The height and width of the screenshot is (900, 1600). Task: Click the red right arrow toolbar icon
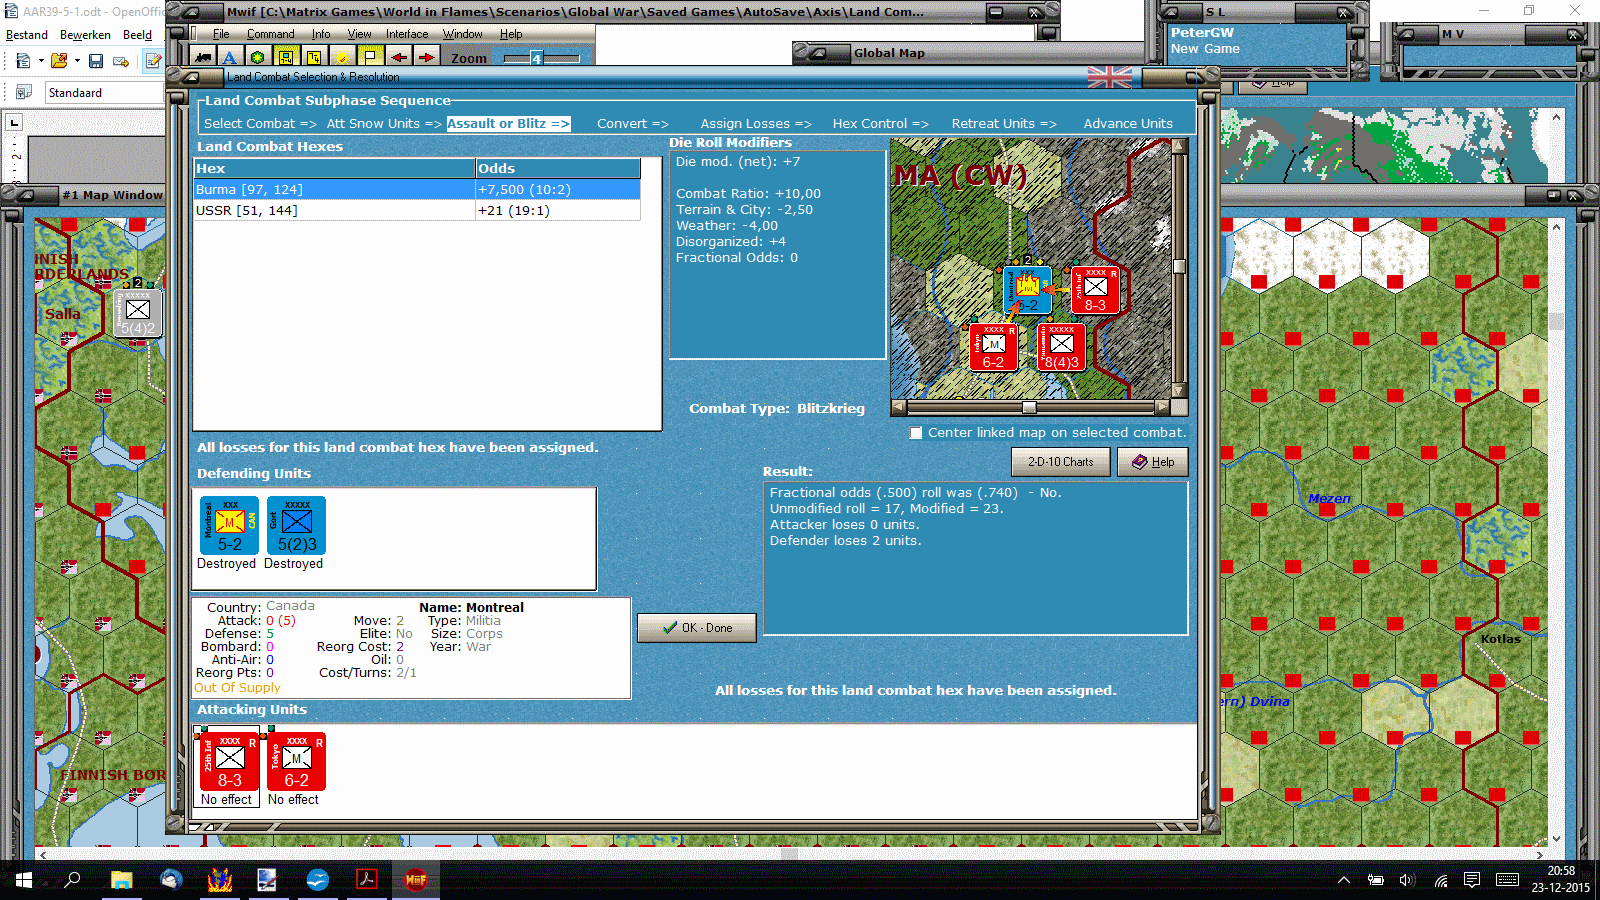click(x=426, y=57)
